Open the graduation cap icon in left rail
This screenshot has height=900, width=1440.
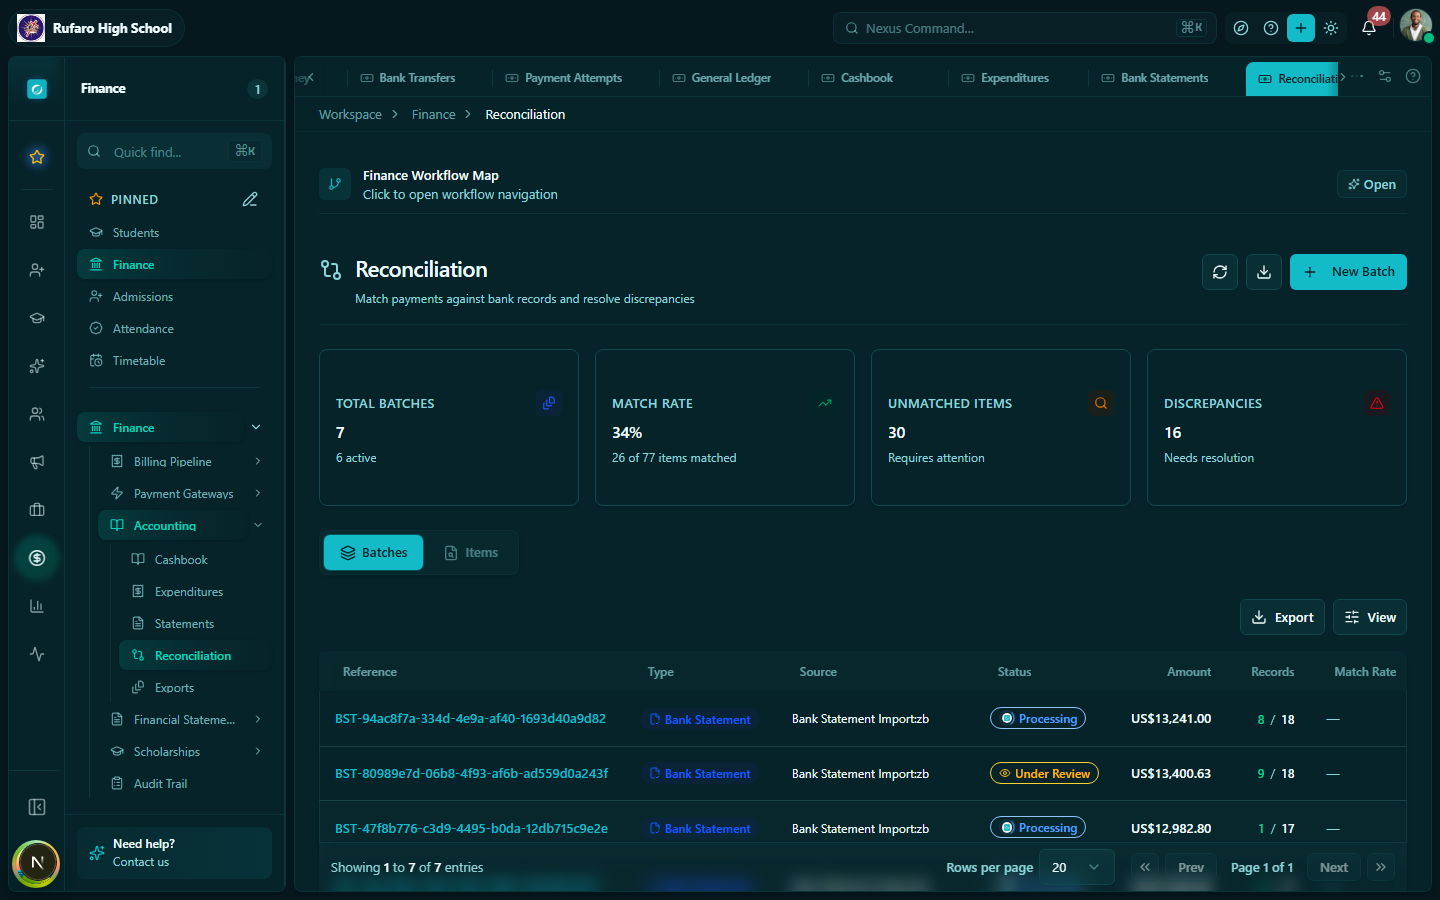[x=37, y=318]
